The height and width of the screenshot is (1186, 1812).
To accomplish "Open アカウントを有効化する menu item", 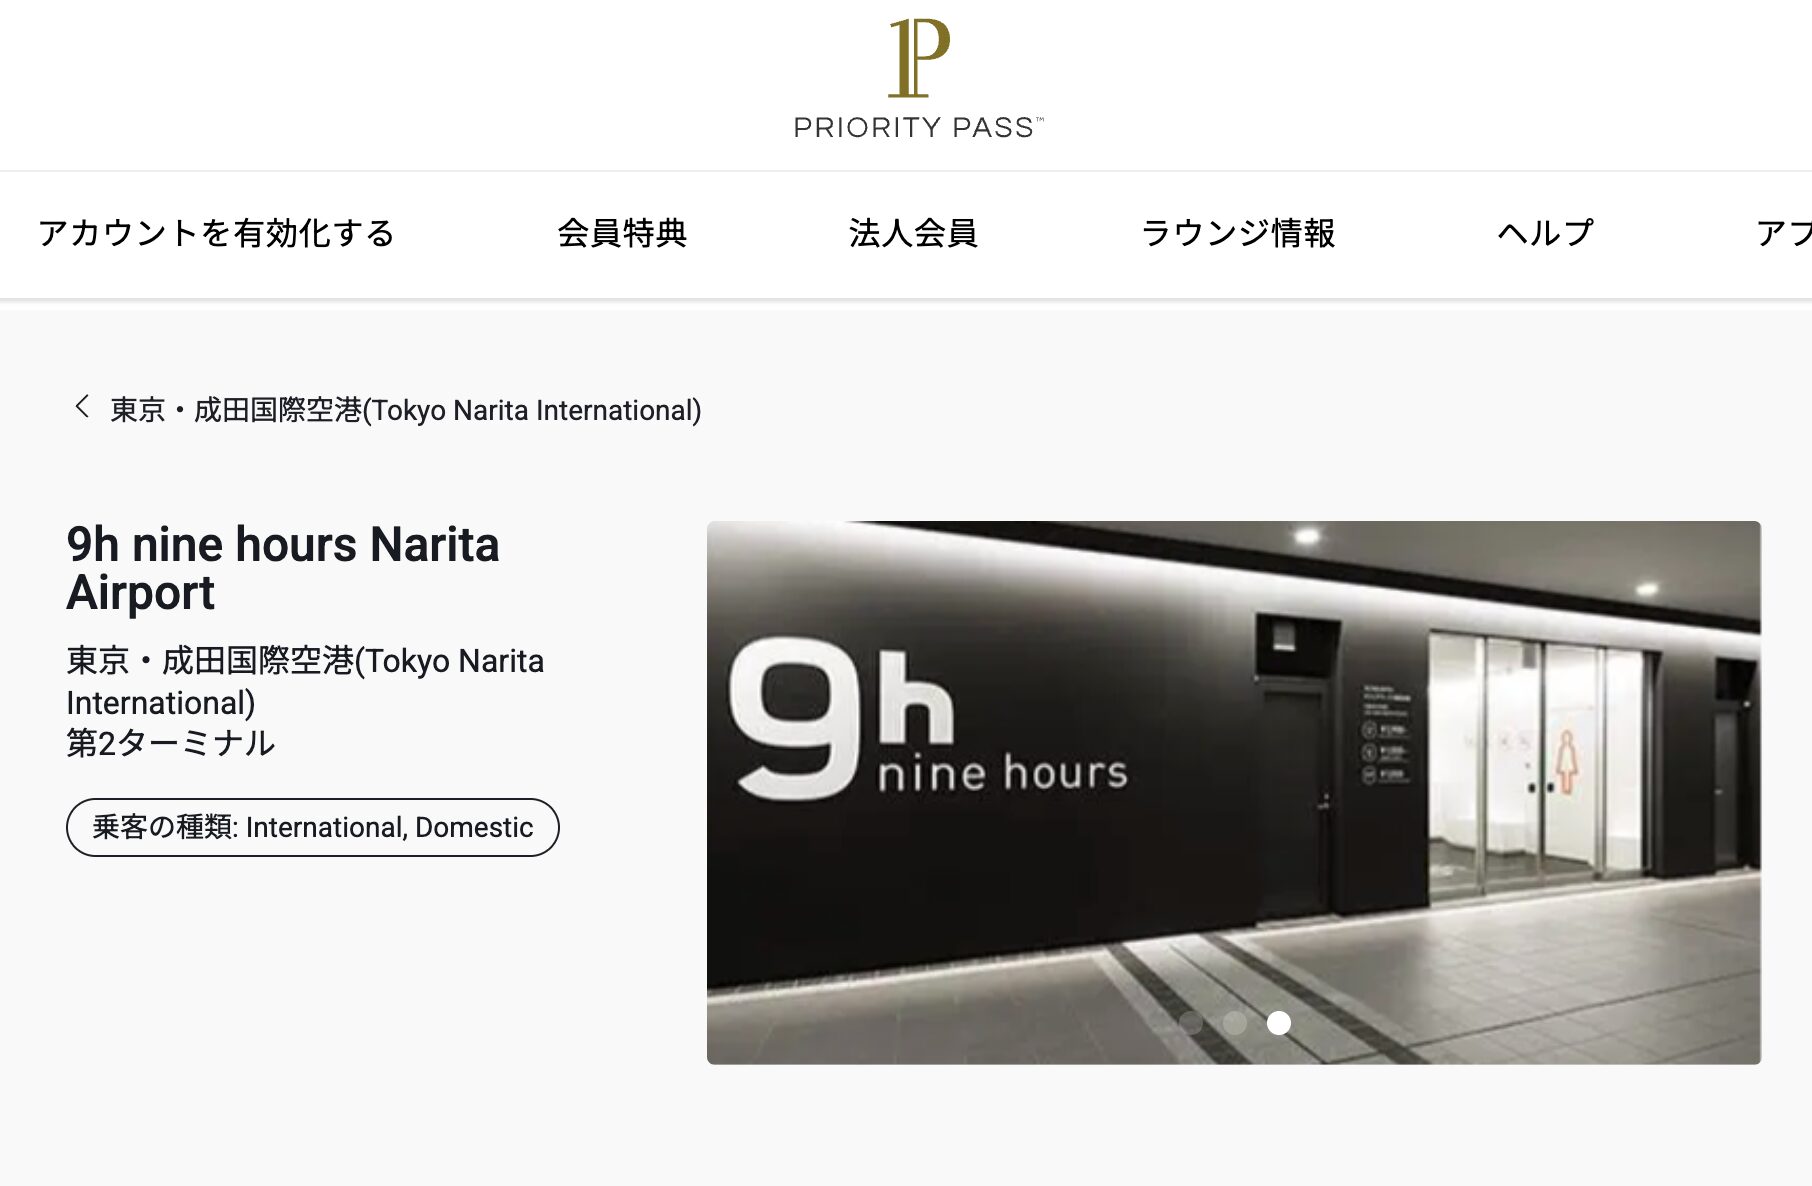I will click(217, 233).
